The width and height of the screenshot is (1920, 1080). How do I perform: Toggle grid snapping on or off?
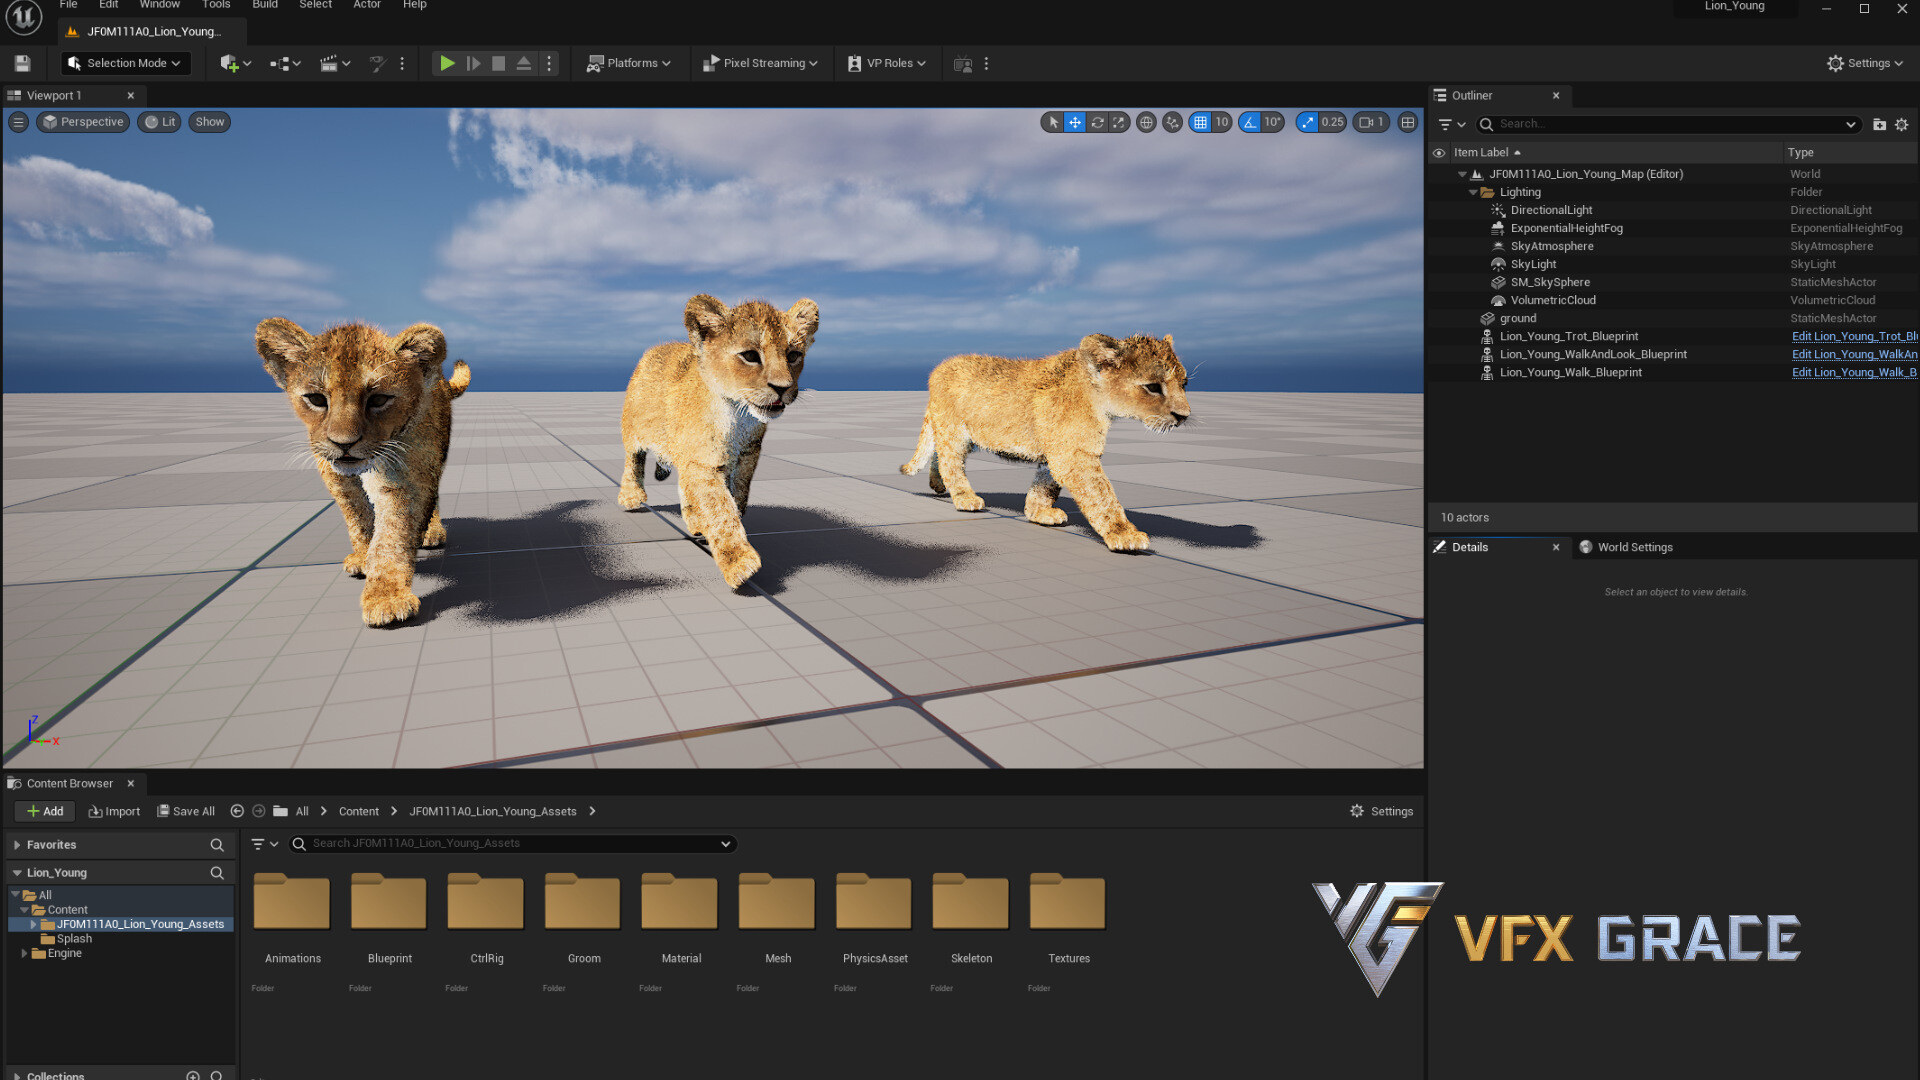1199,121
